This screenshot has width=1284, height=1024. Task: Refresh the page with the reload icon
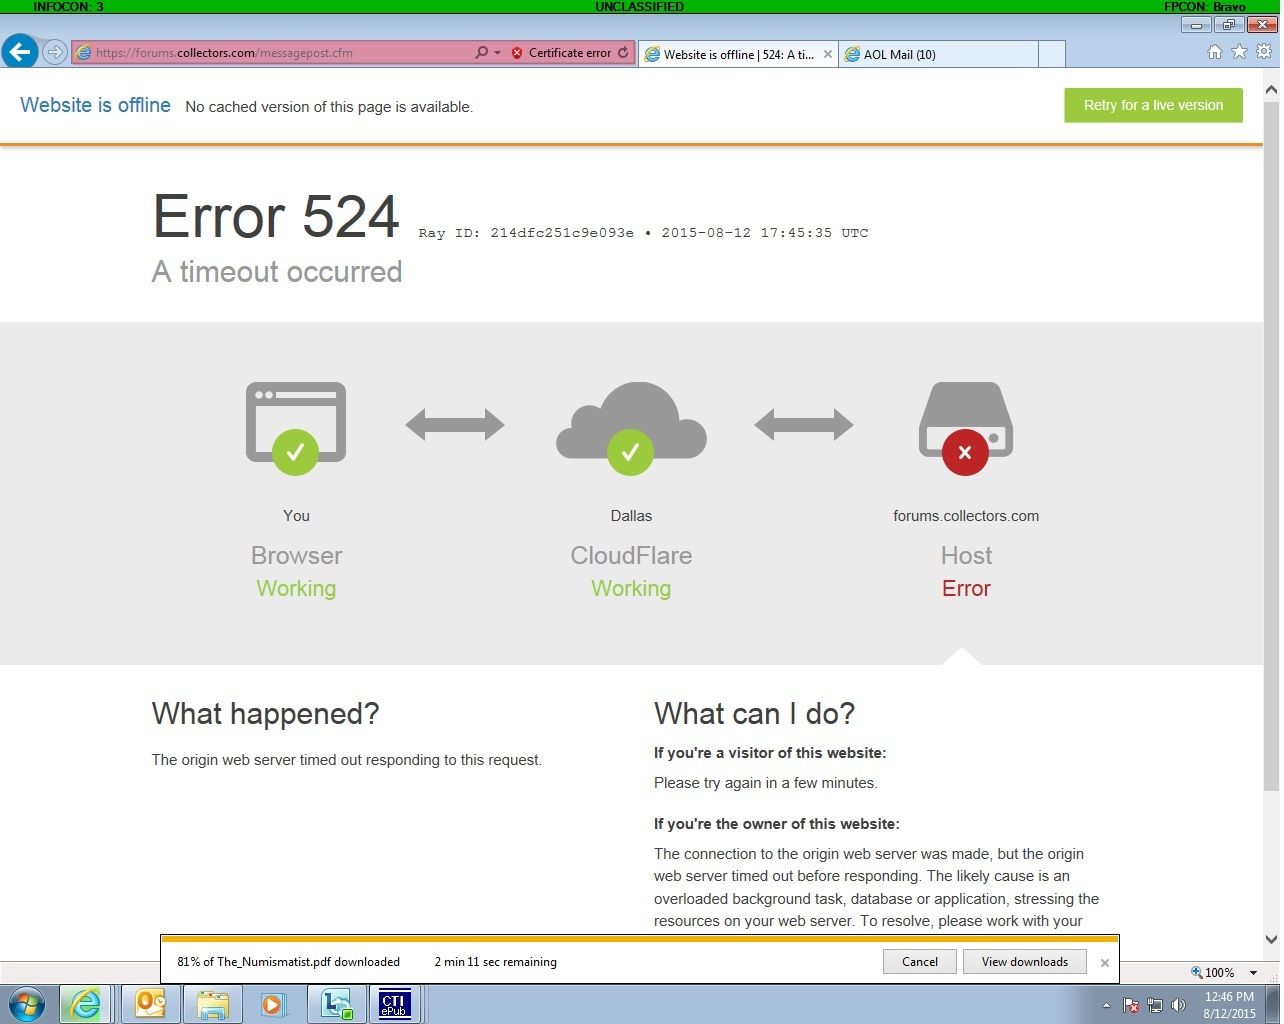624,52
